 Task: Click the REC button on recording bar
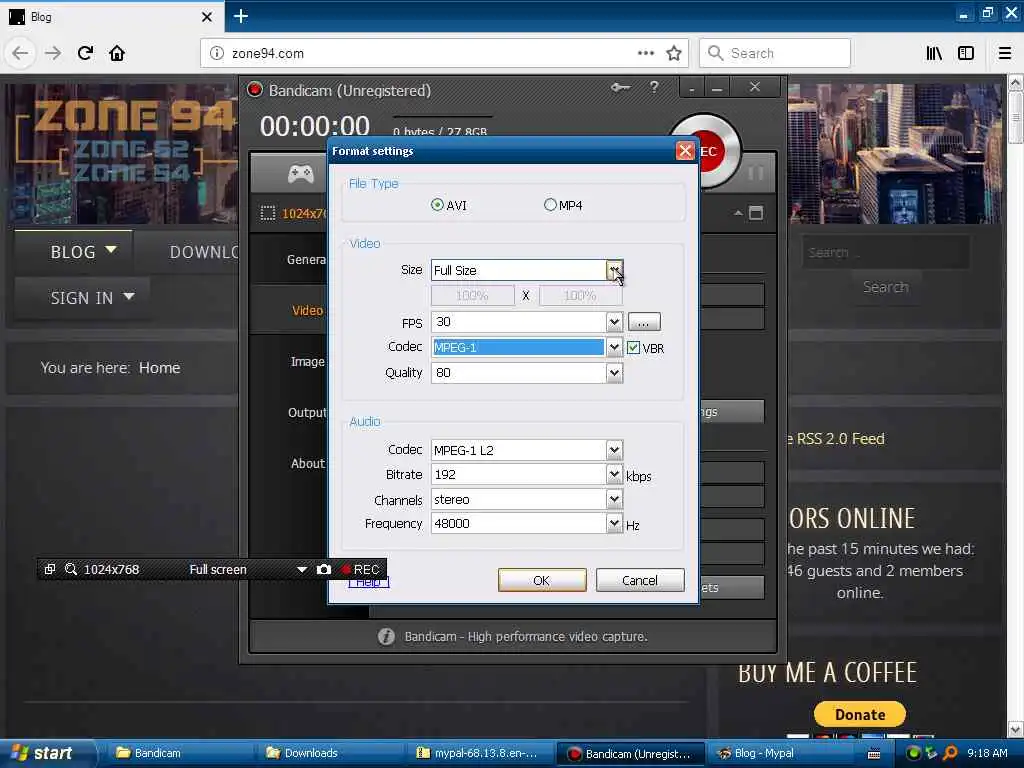[360, 569]
